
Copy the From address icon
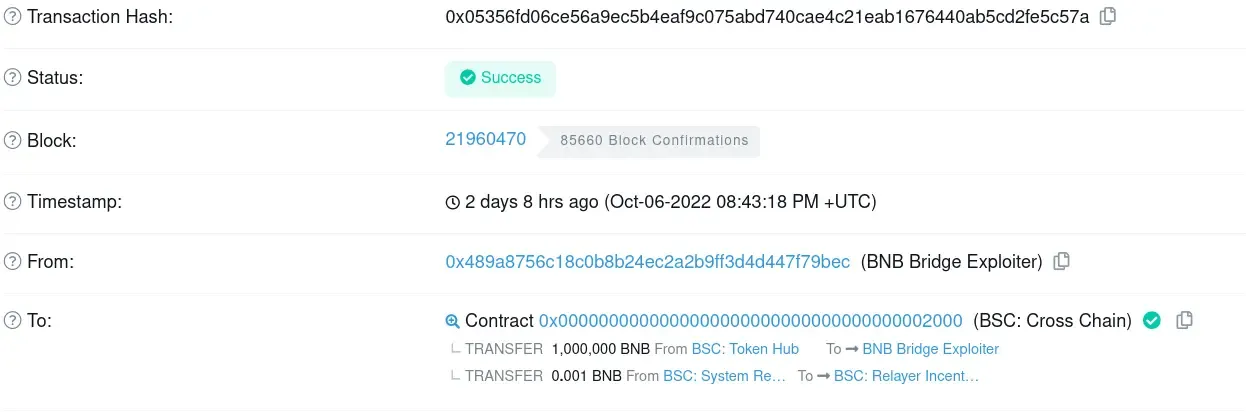pyautogui.click(x=1062, y=261)
